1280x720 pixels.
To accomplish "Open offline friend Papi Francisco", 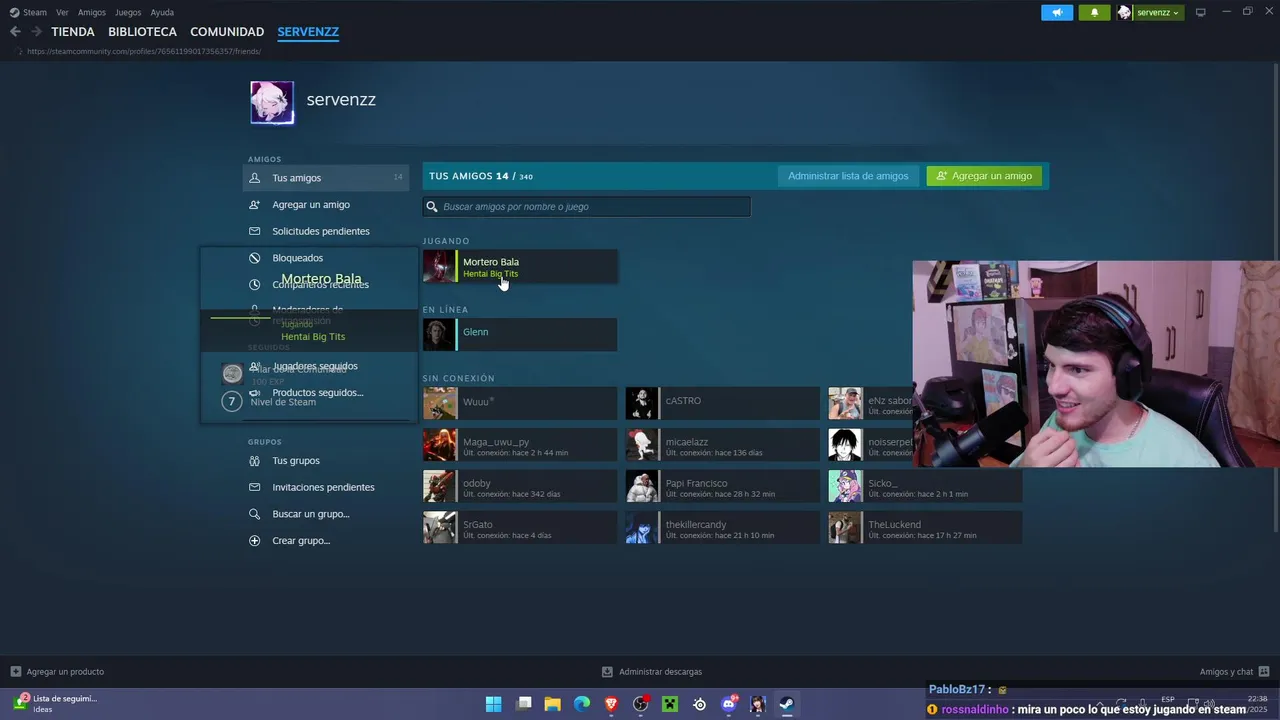I will [722, 487].
